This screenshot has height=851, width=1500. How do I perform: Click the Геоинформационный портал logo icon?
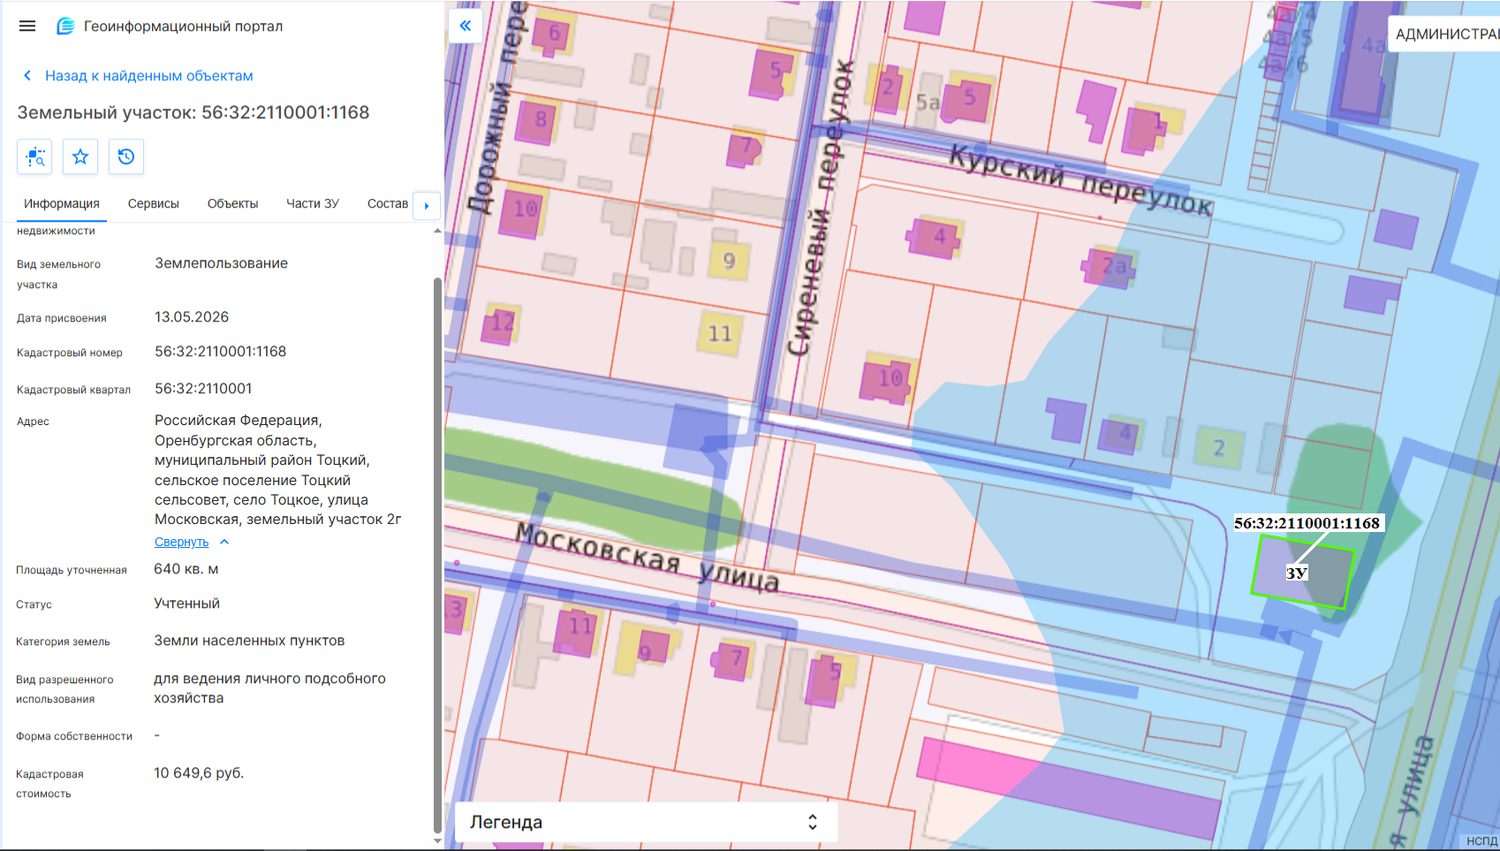(65, 26)
